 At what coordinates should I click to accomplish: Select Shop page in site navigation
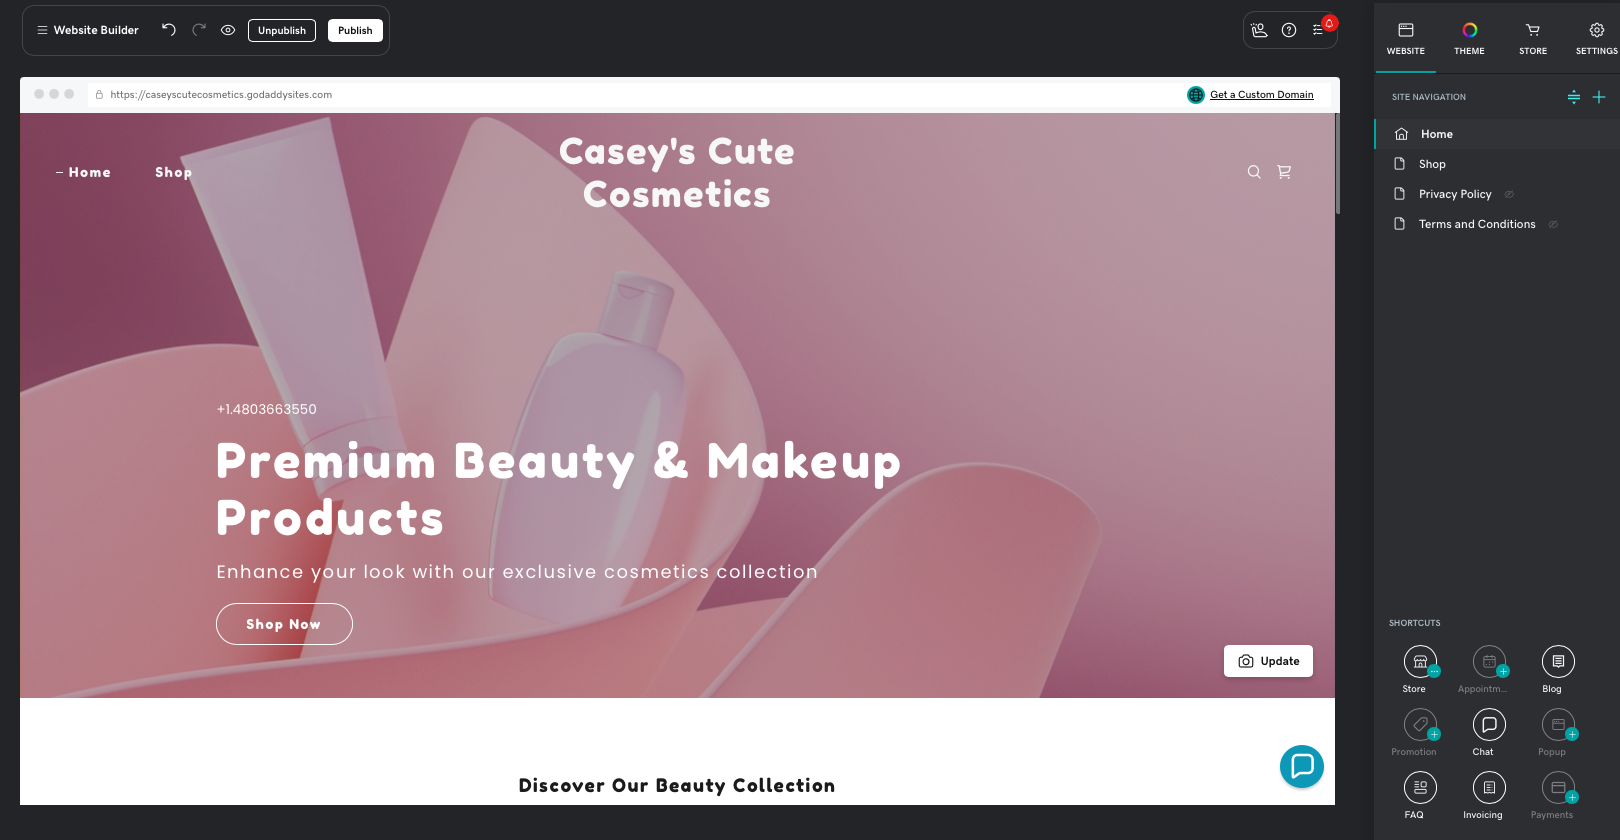pyautogui.click(x=1497, y=164)
